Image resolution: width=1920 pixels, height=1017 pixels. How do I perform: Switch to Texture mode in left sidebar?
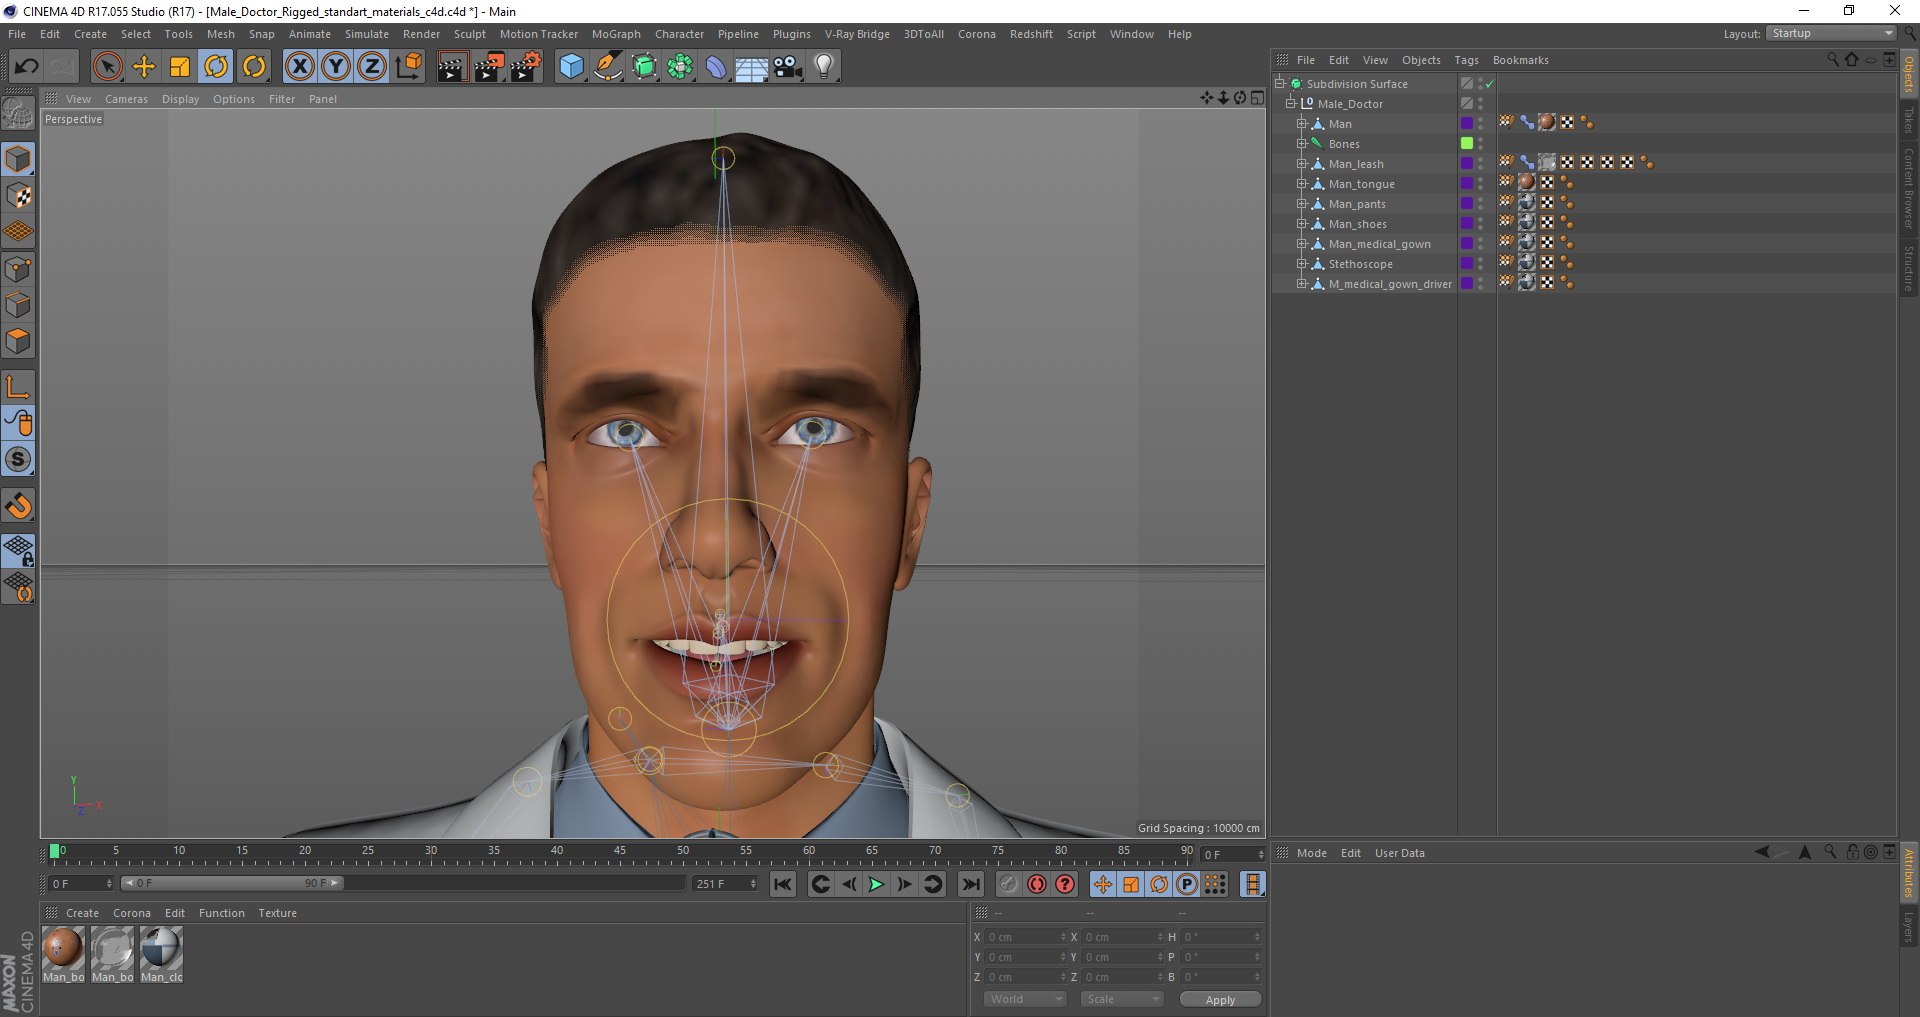click(18, 196)
